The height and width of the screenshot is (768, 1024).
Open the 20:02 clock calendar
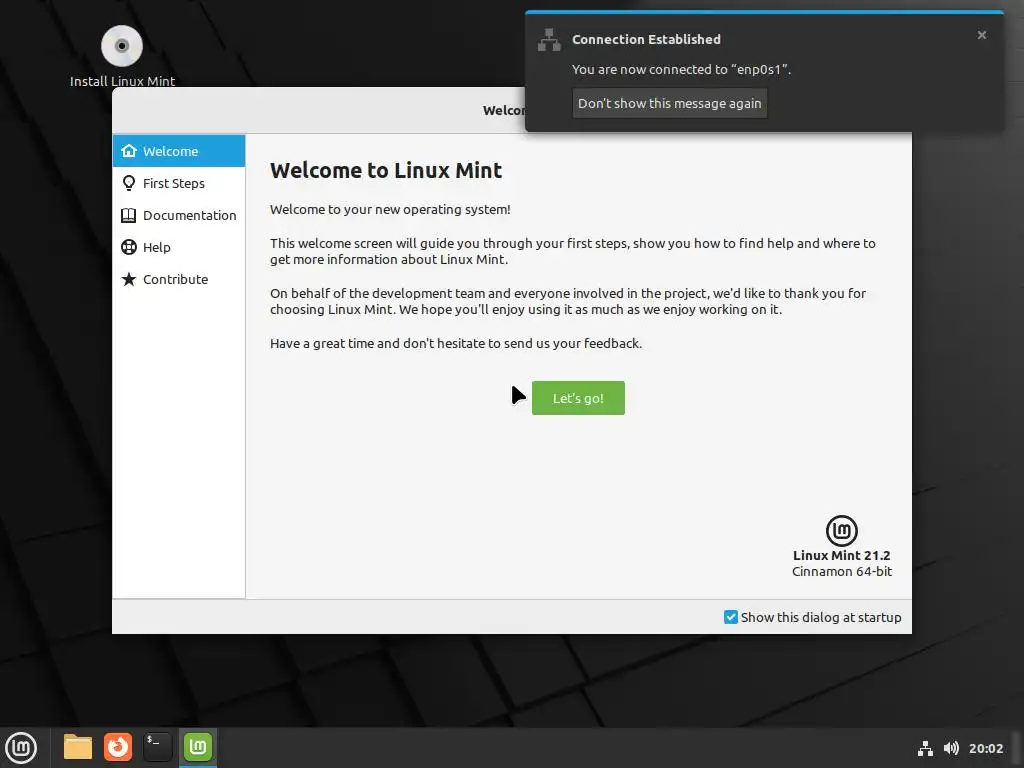(x=985, y=748)
